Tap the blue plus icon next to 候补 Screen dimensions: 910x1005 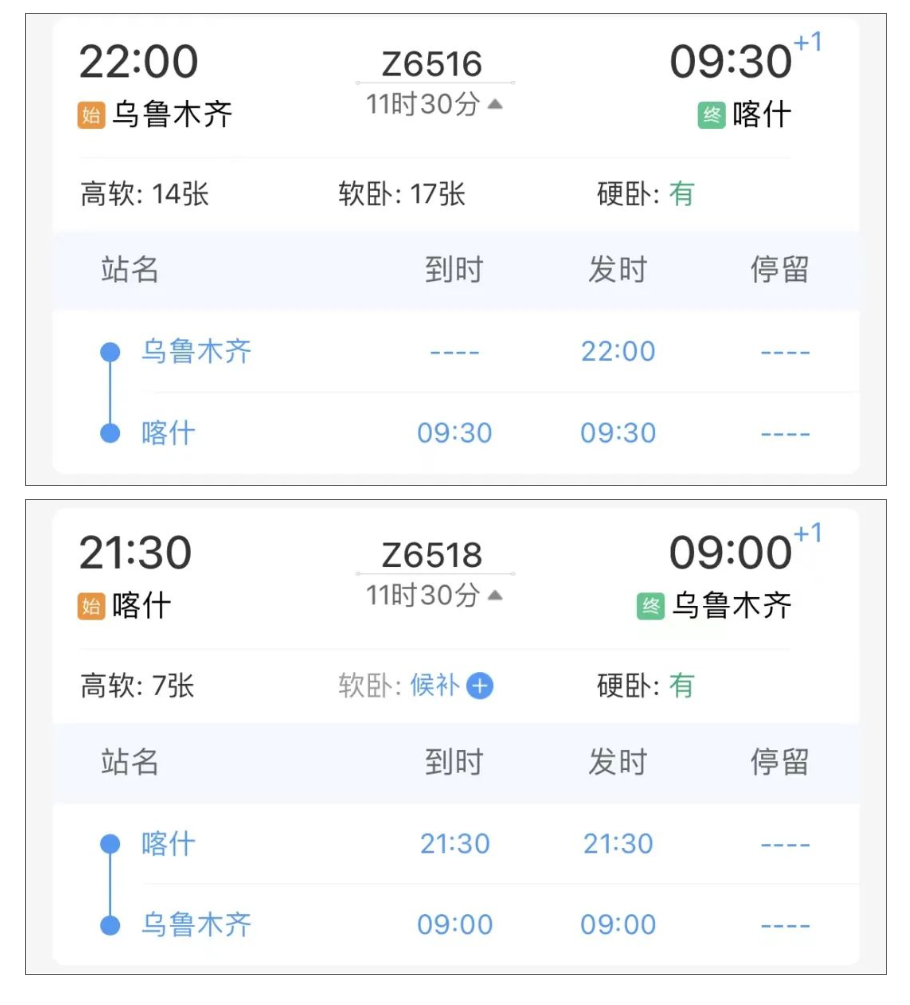point(480,686)
